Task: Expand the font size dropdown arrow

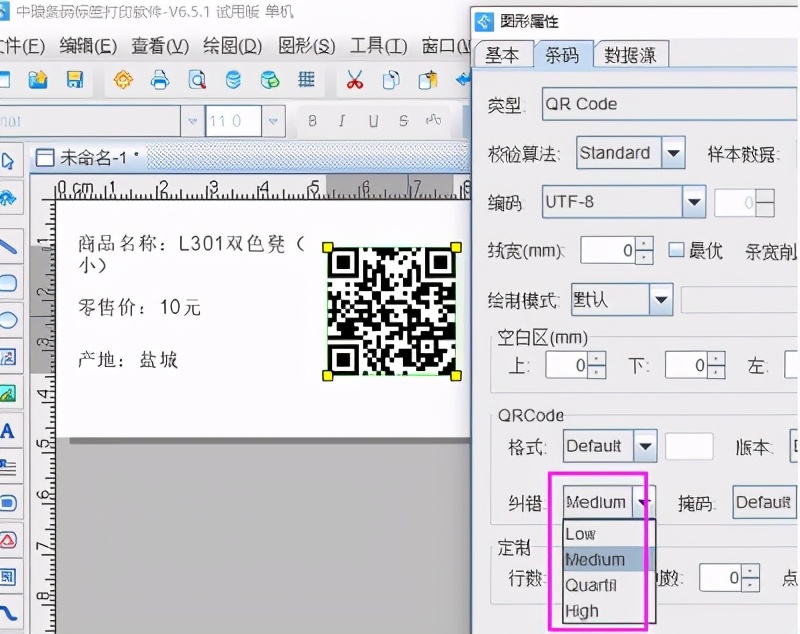Action: point(273,121)
